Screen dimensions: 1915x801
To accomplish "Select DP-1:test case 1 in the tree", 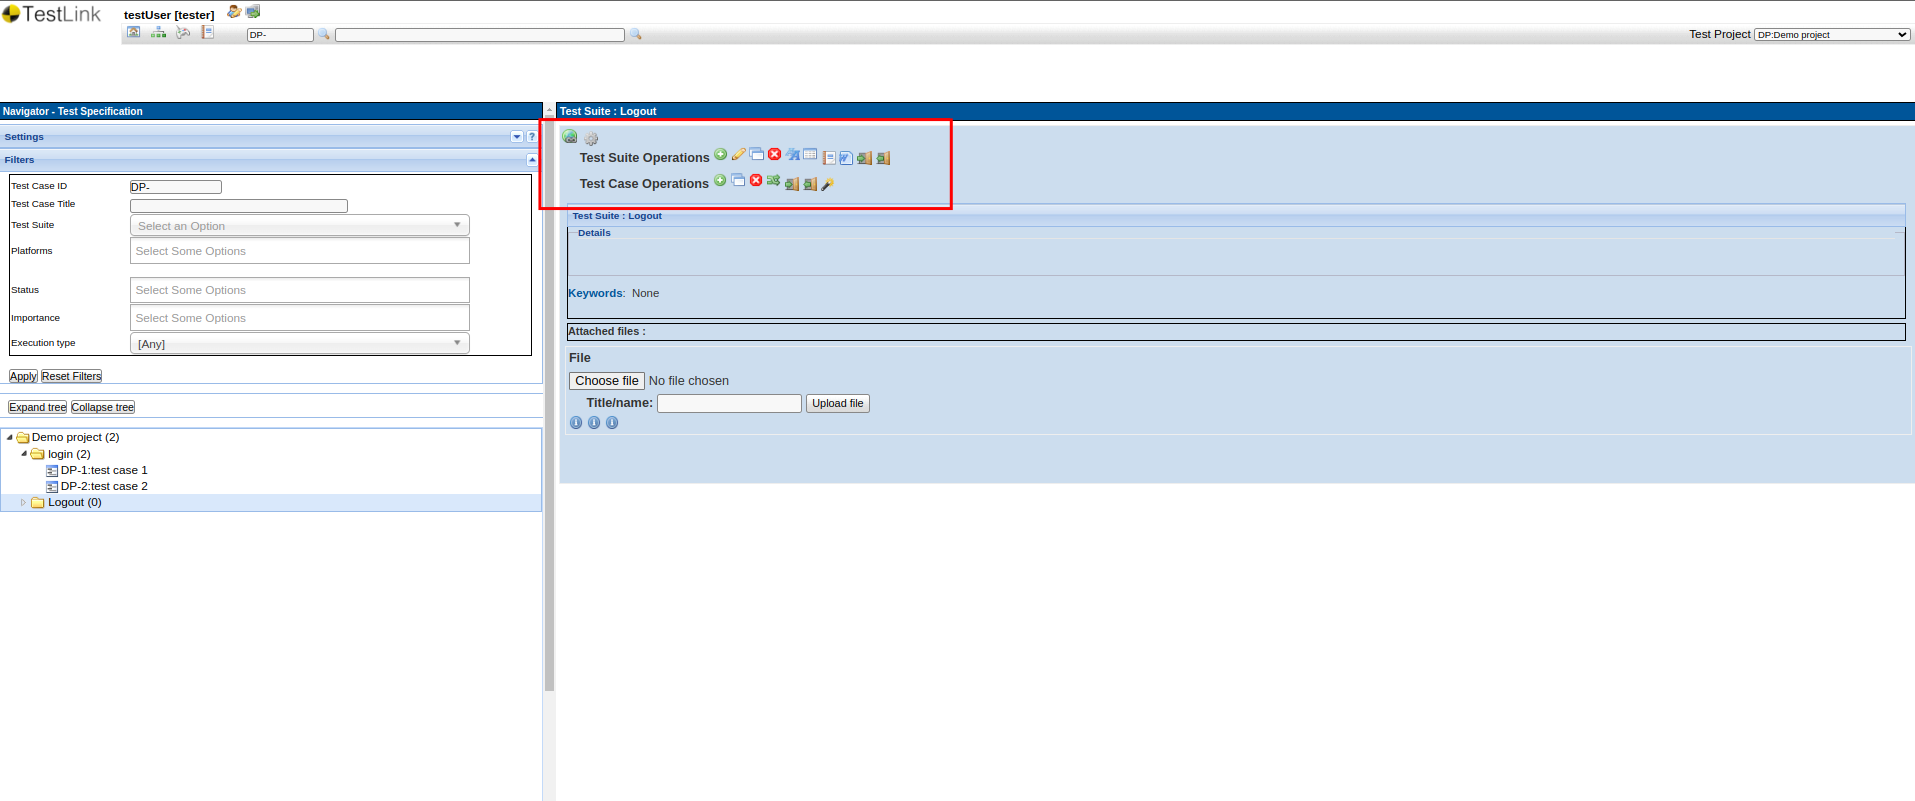I will tap(103, 470).
